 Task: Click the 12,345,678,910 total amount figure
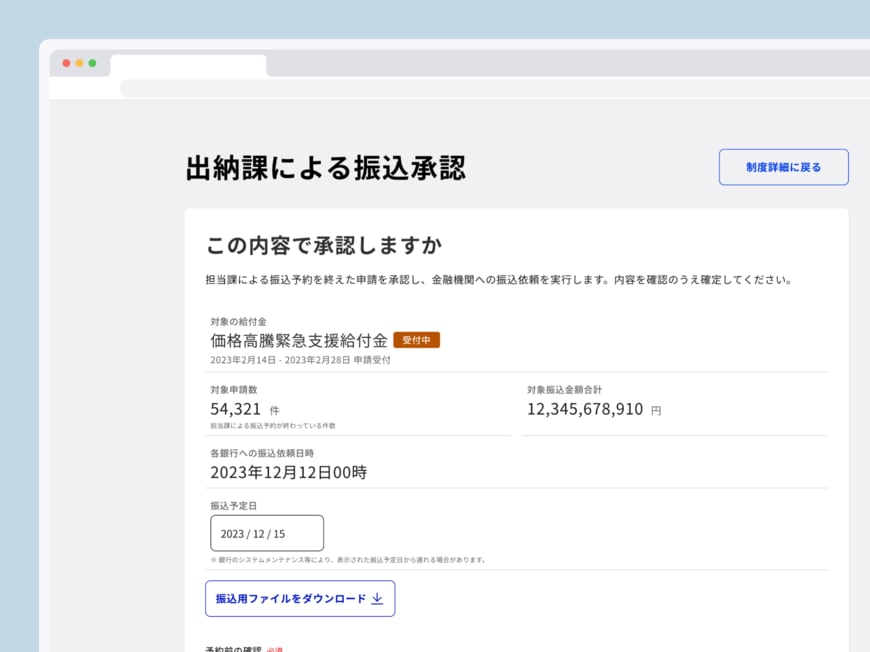[x=586, y=409]
